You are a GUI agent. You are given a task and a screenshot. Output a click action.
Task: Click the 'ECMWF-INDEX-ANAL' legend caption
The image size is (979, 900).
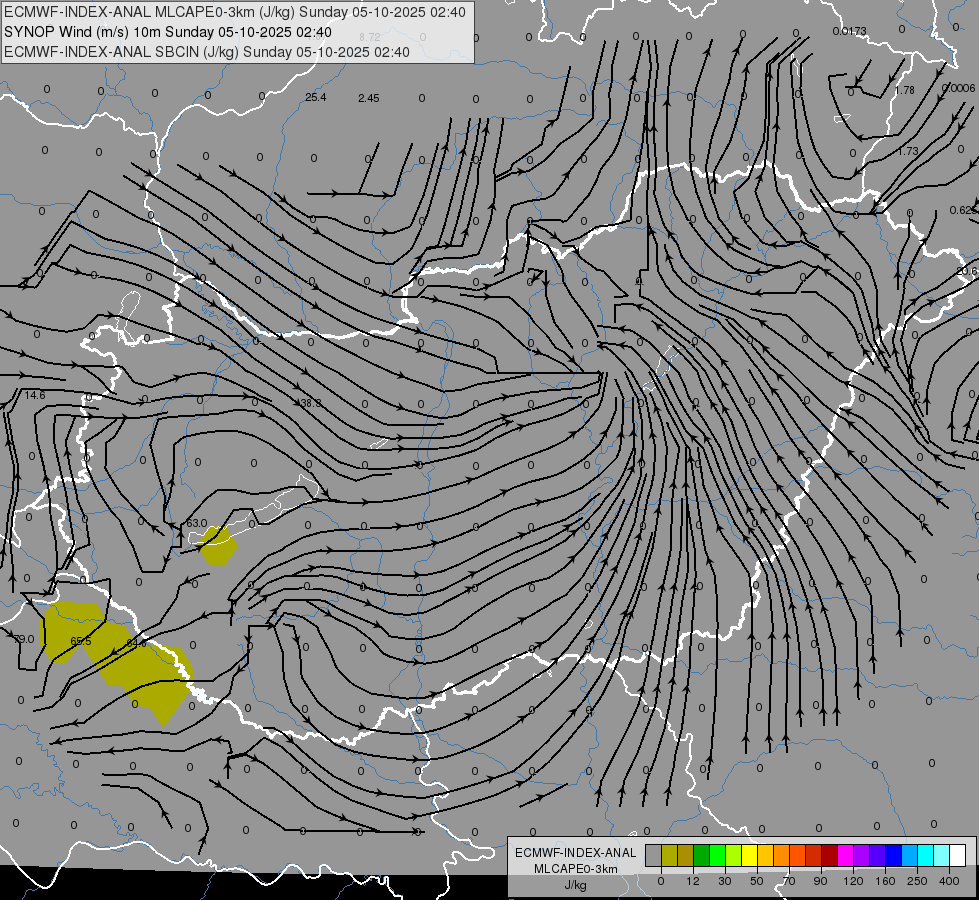tap(576, 853)
